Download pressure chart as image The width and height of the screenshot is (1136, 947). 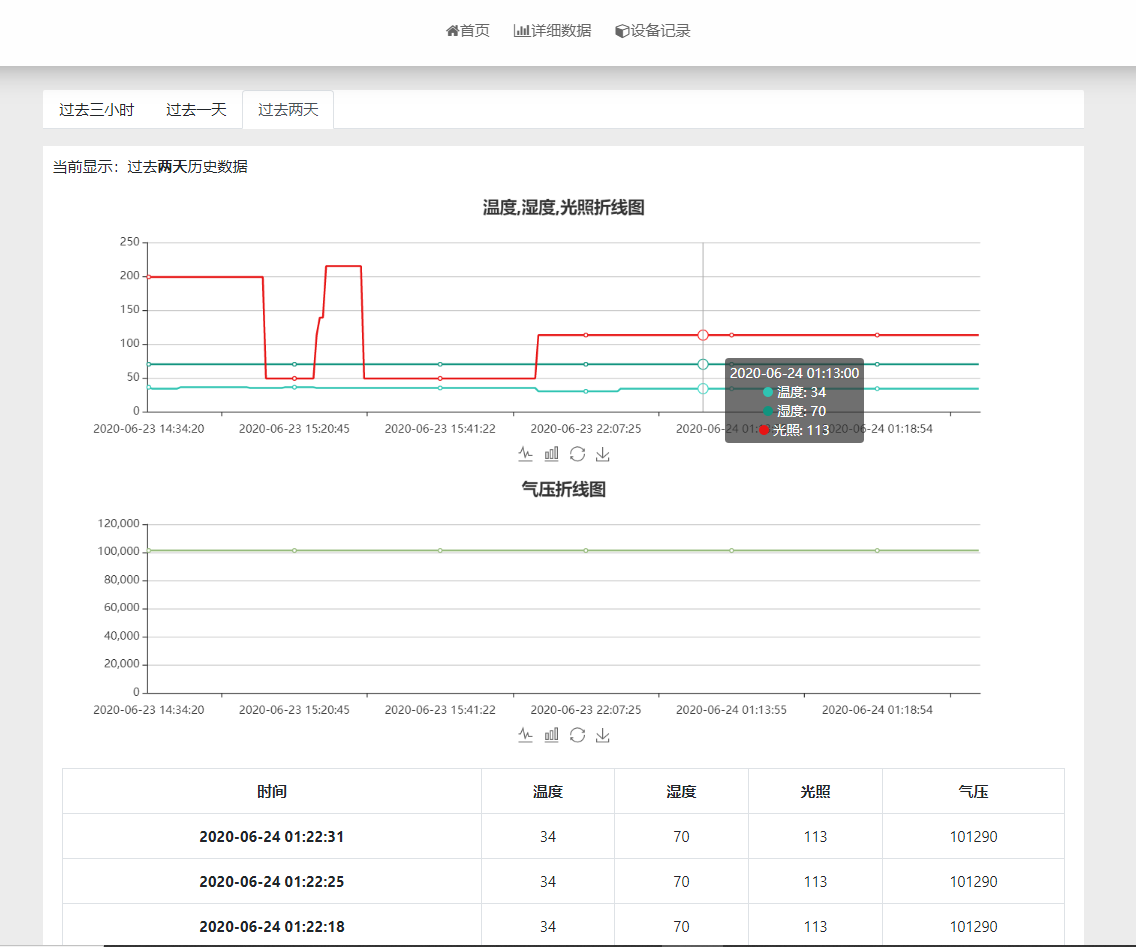pos(603,735)
